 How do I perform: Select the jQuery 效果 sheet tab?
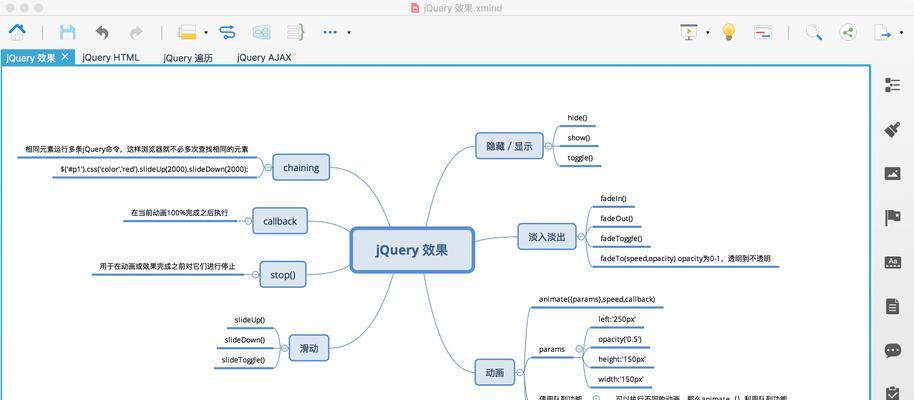(31, 58)
